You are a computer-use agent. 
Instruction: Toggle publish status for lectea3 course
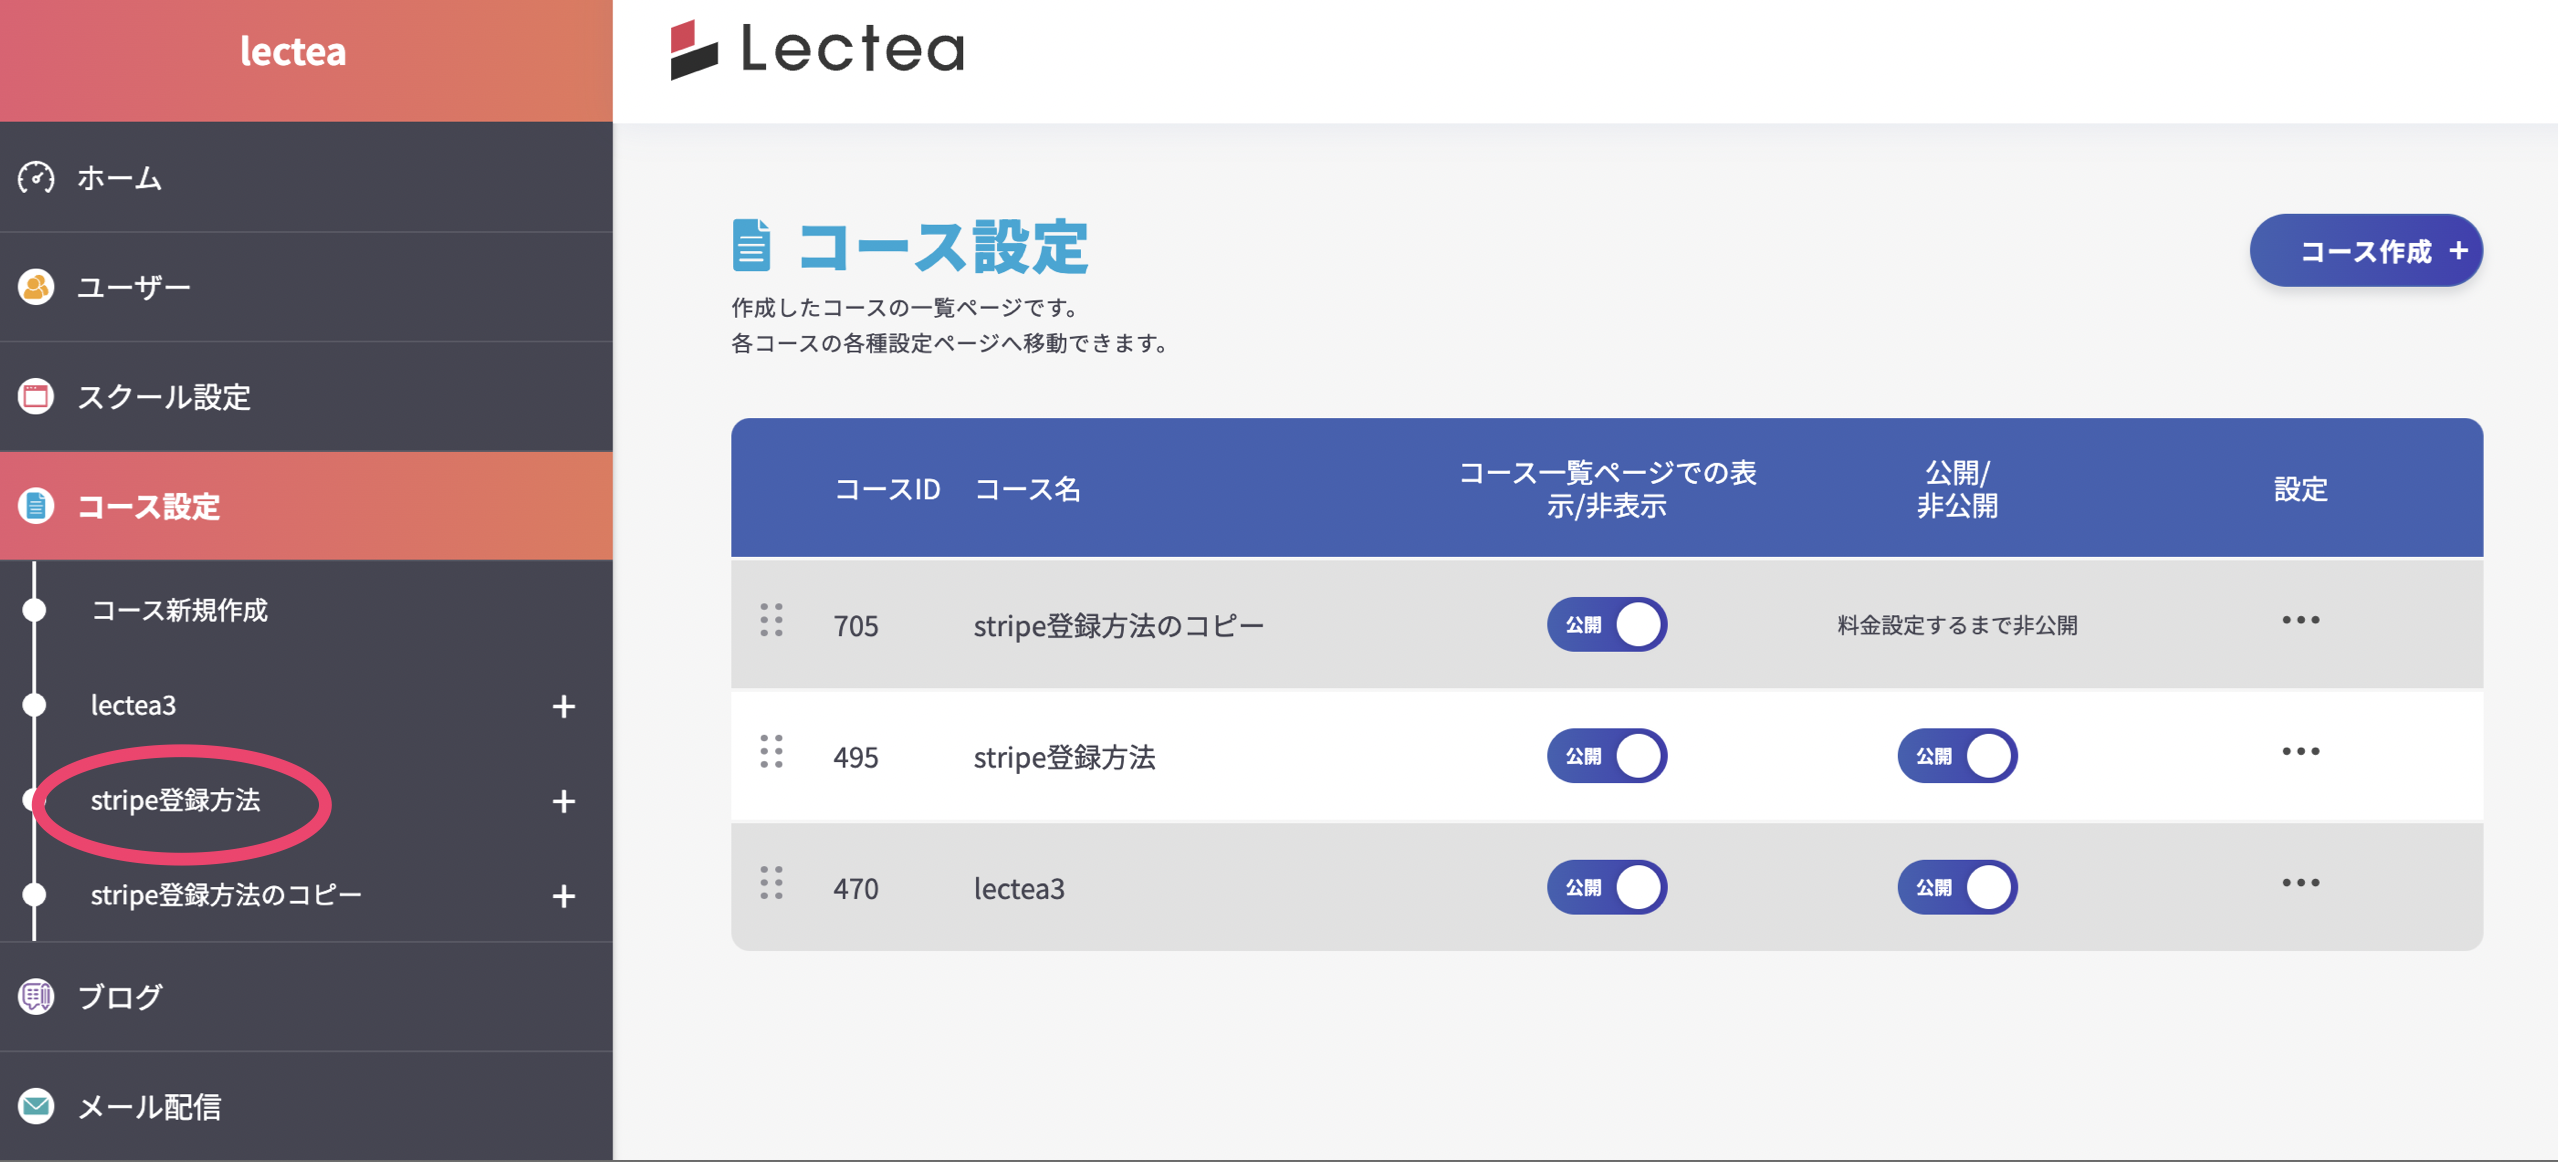tap(1957, 888)
